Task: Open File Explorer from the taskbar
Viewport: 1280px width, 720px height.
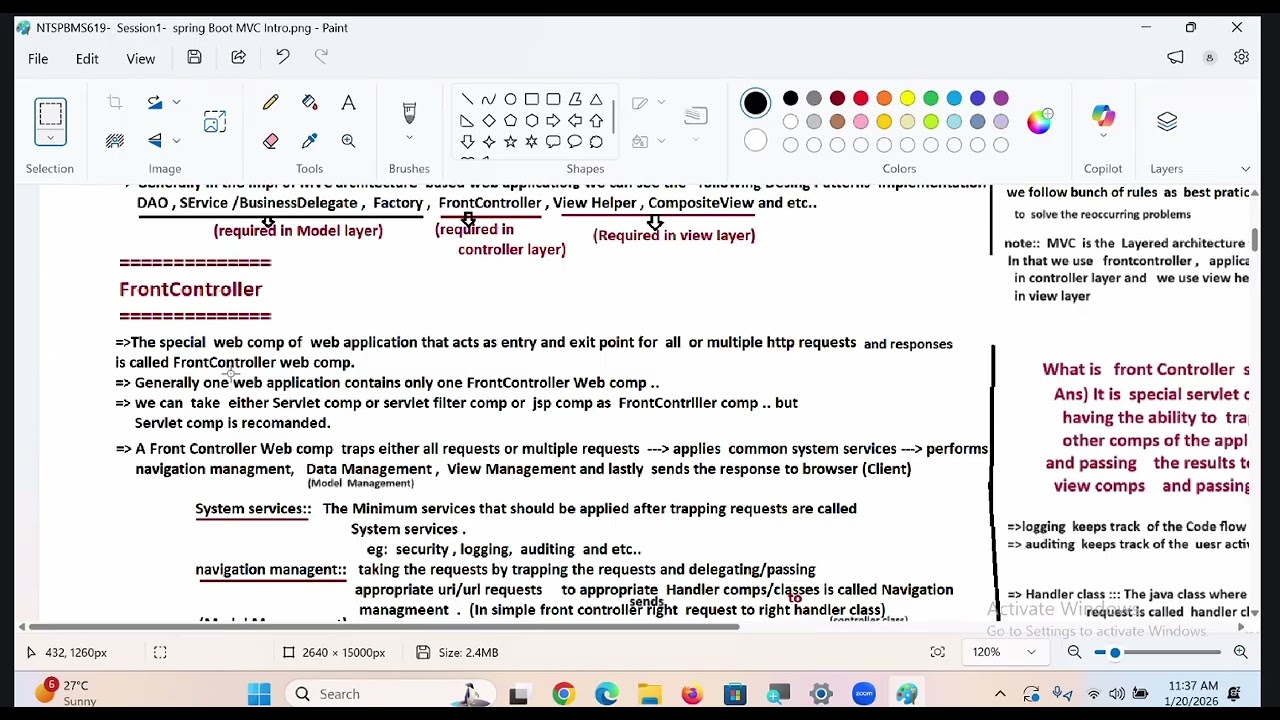Action: click(649, 694)
